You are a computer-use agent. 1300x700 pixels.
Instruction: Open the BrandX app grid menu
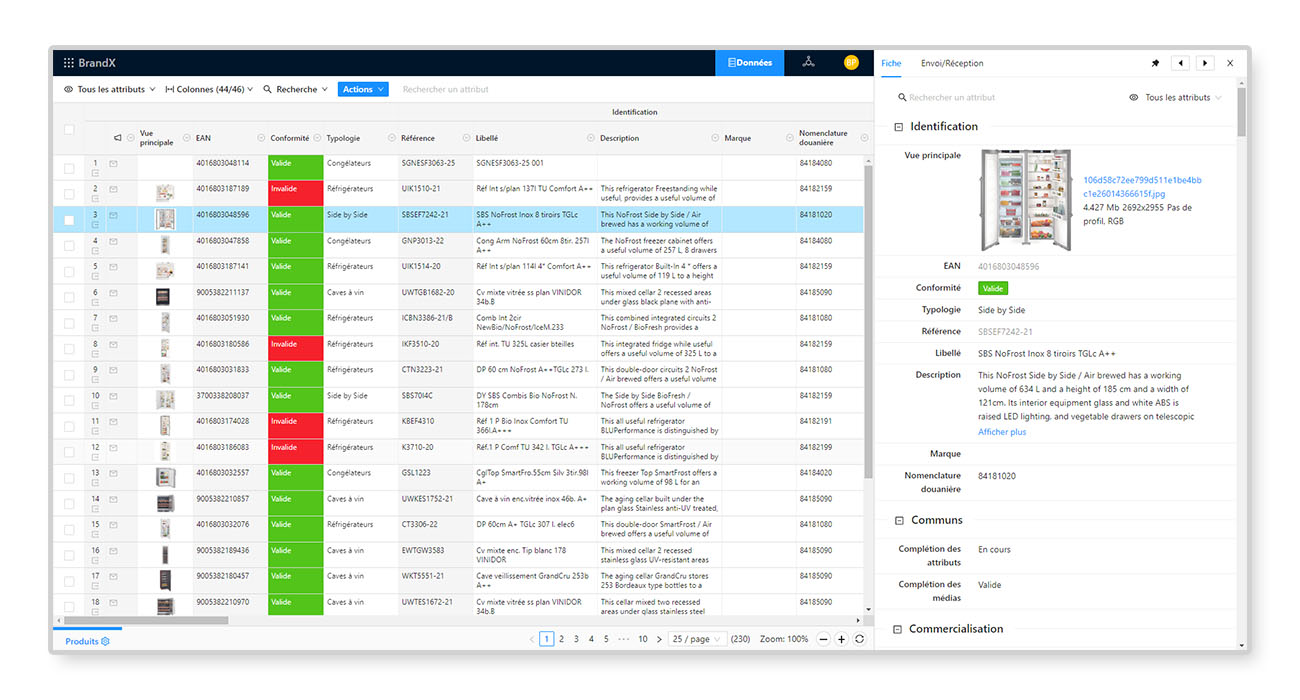point(68,63)
